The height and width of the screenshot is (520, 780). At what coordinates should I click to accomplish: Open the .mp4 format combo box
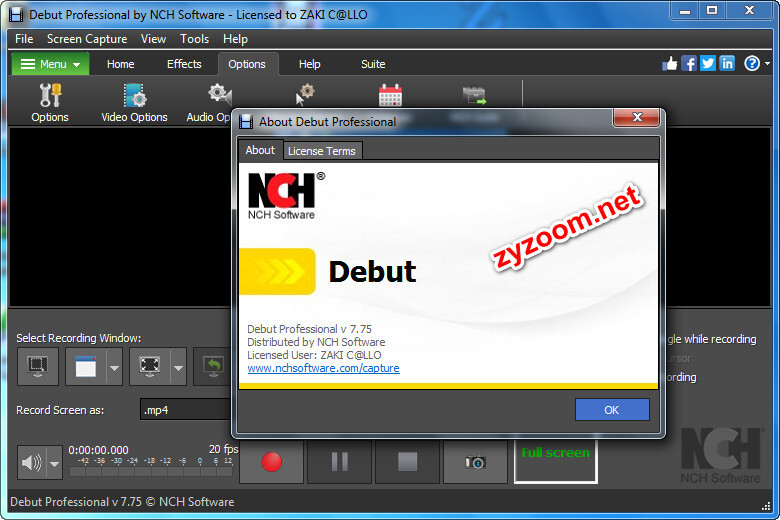tap(186, 410)
